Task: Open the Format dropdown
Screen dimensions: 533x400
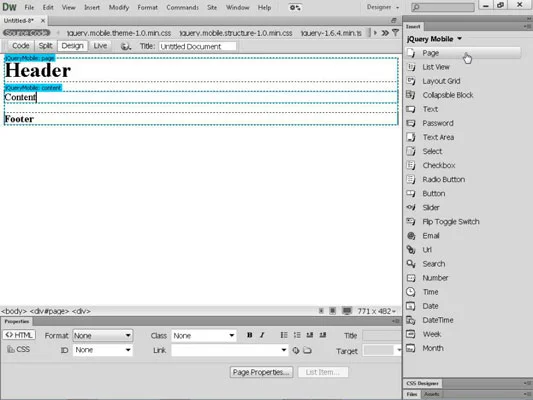Action: 102,336
